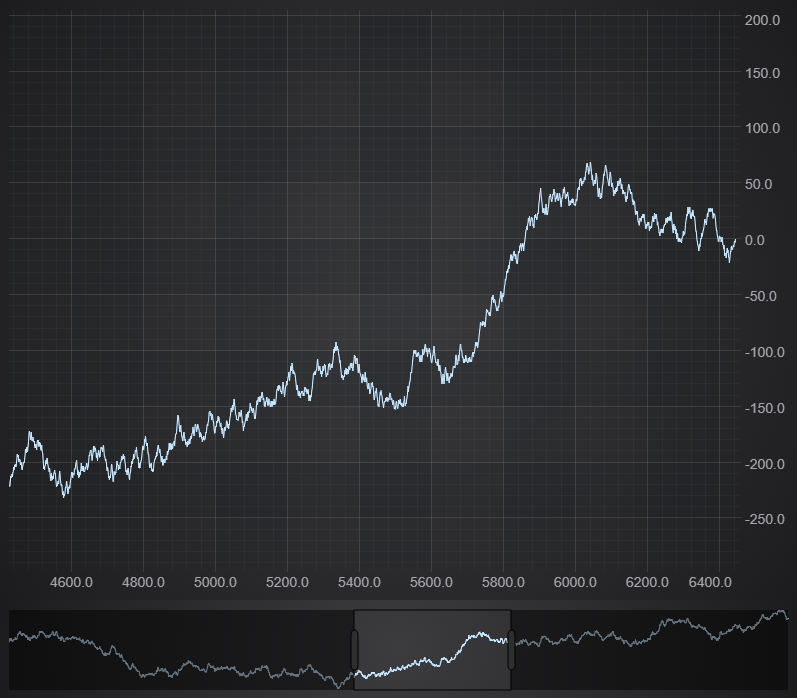Click the 5400.0 x-axis label
Viewport: 797px width, 698px height.
point(359,583)
